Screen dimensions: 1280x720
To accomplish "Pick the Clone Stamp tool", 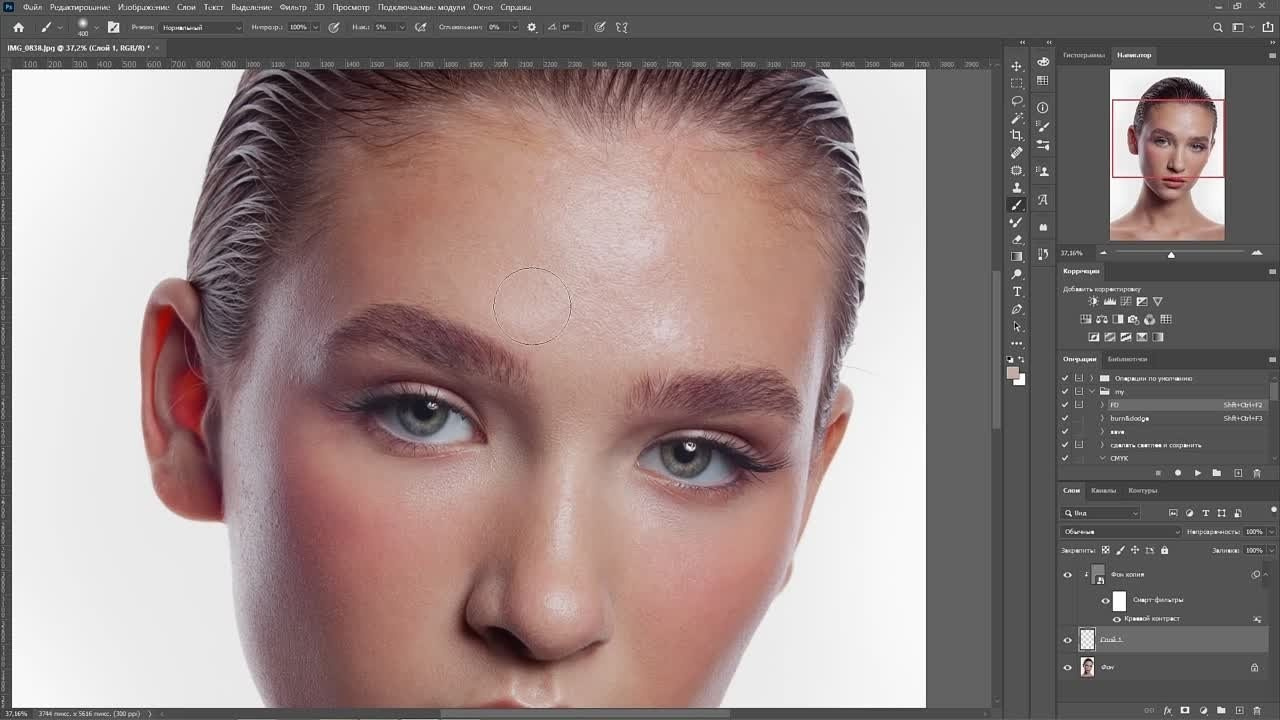I will click(1017, 187).
